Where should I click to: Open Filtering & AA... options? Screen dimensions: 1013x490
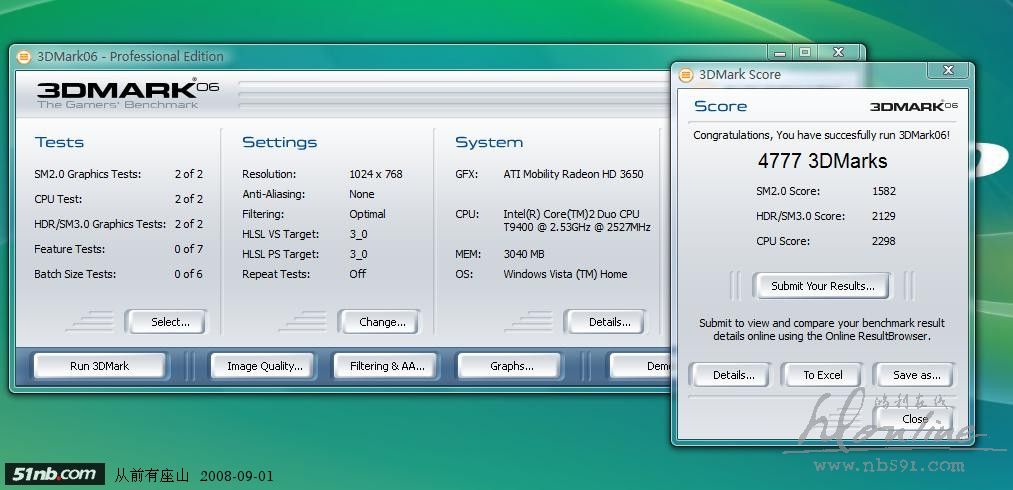coord(387,366)
